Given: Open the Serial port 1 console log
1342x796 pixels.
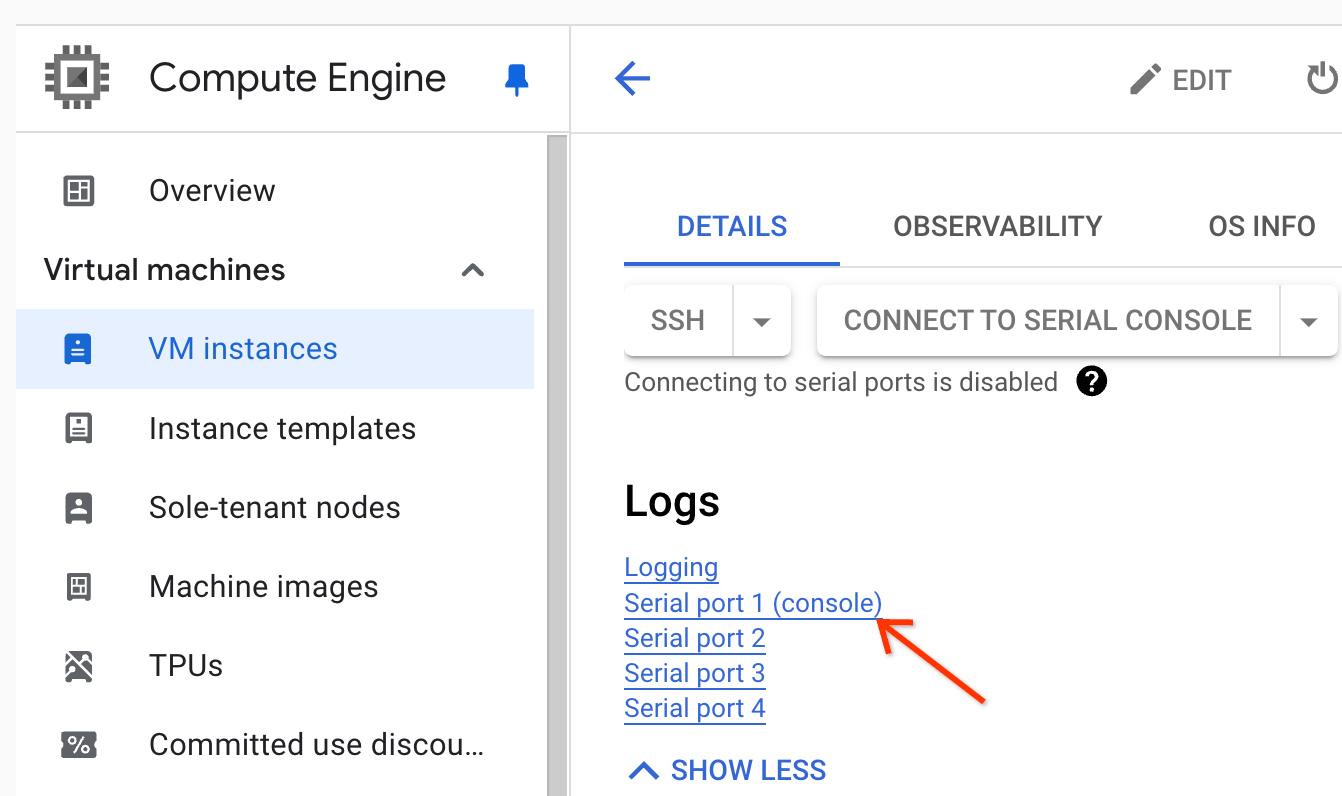Looking at the screenshot, I should [753, 602].
